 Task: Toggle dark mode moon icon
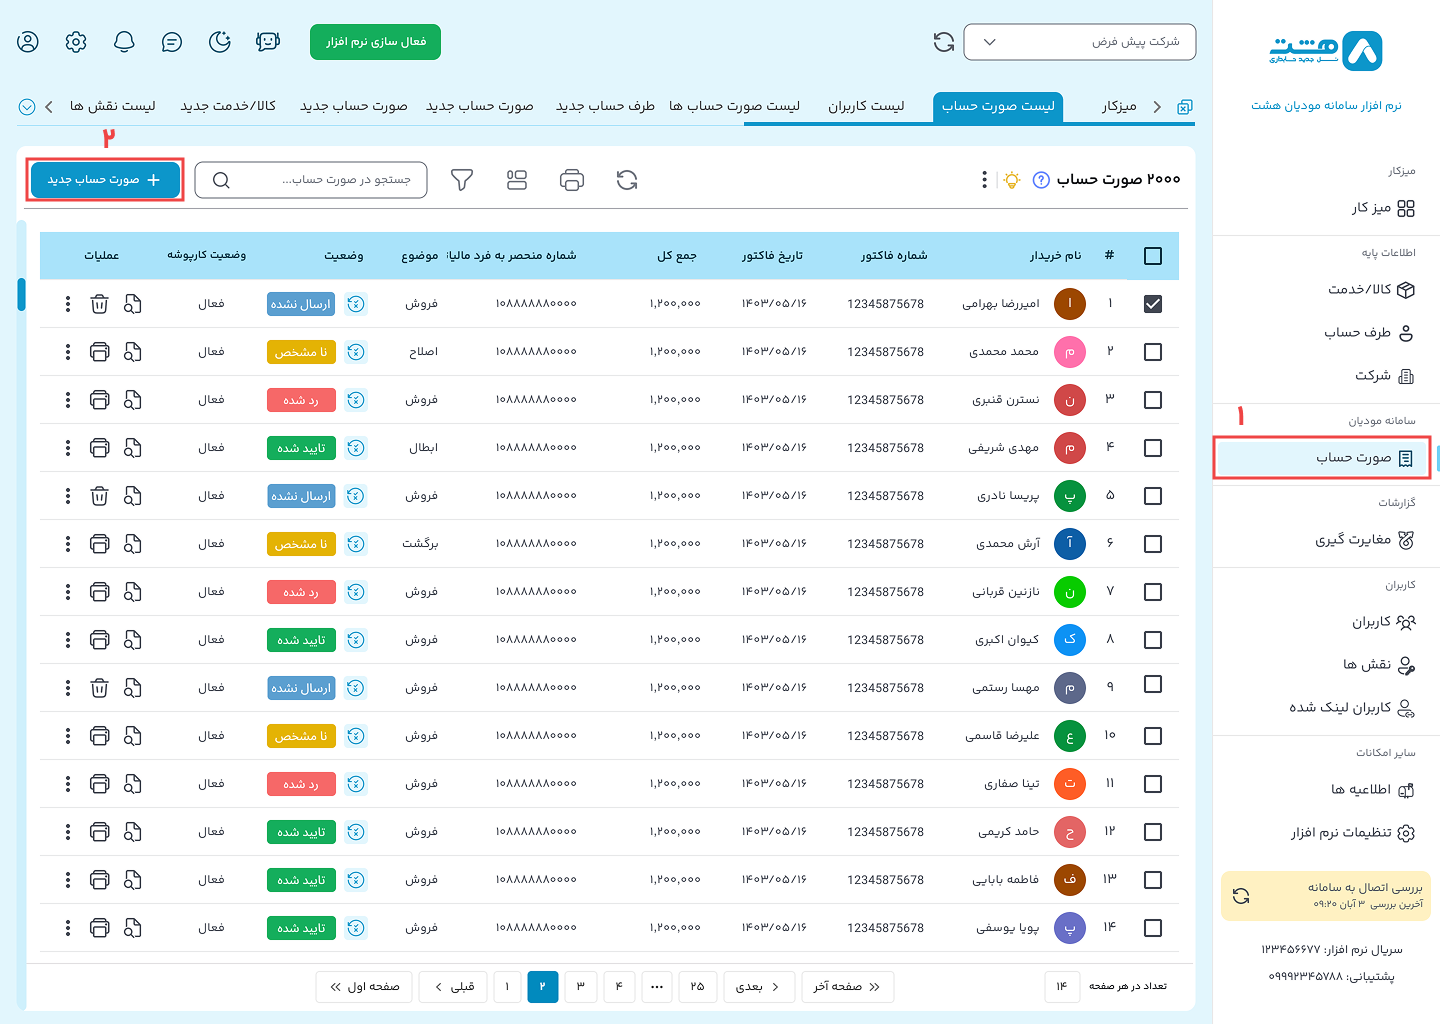220,42
